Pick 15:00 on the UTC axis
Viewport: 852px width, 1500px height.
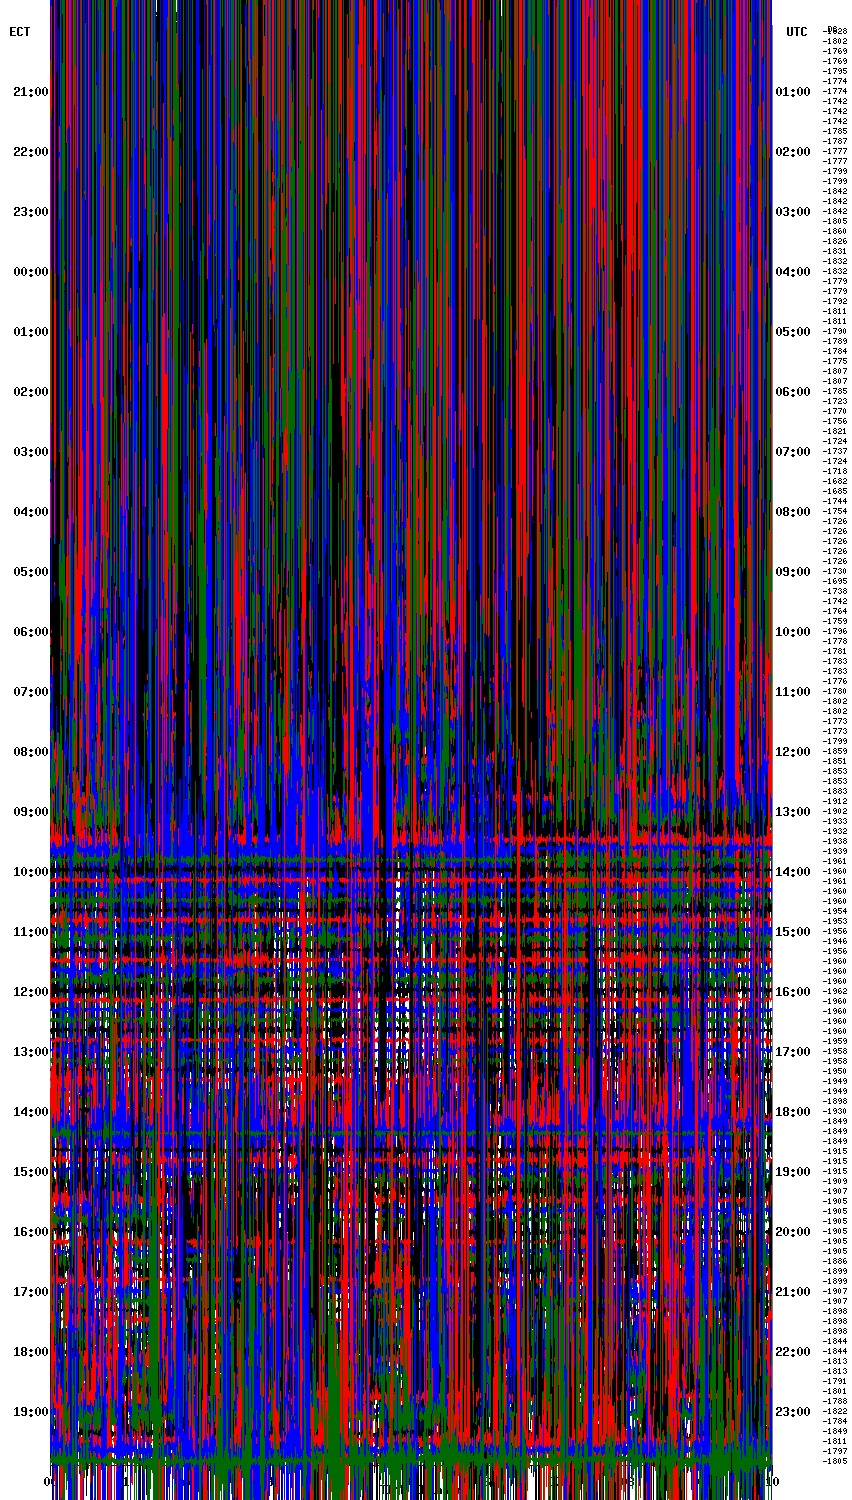coord(793,932)
